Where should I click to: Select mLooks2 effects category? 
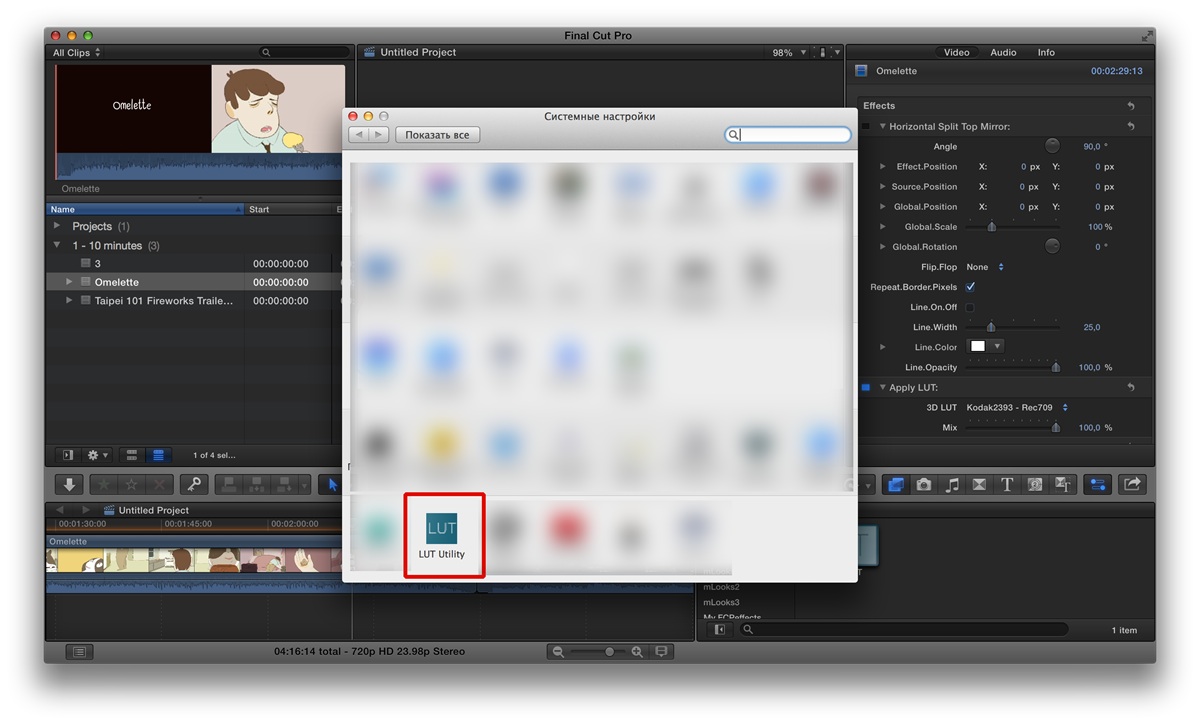[x=721, y=587]
